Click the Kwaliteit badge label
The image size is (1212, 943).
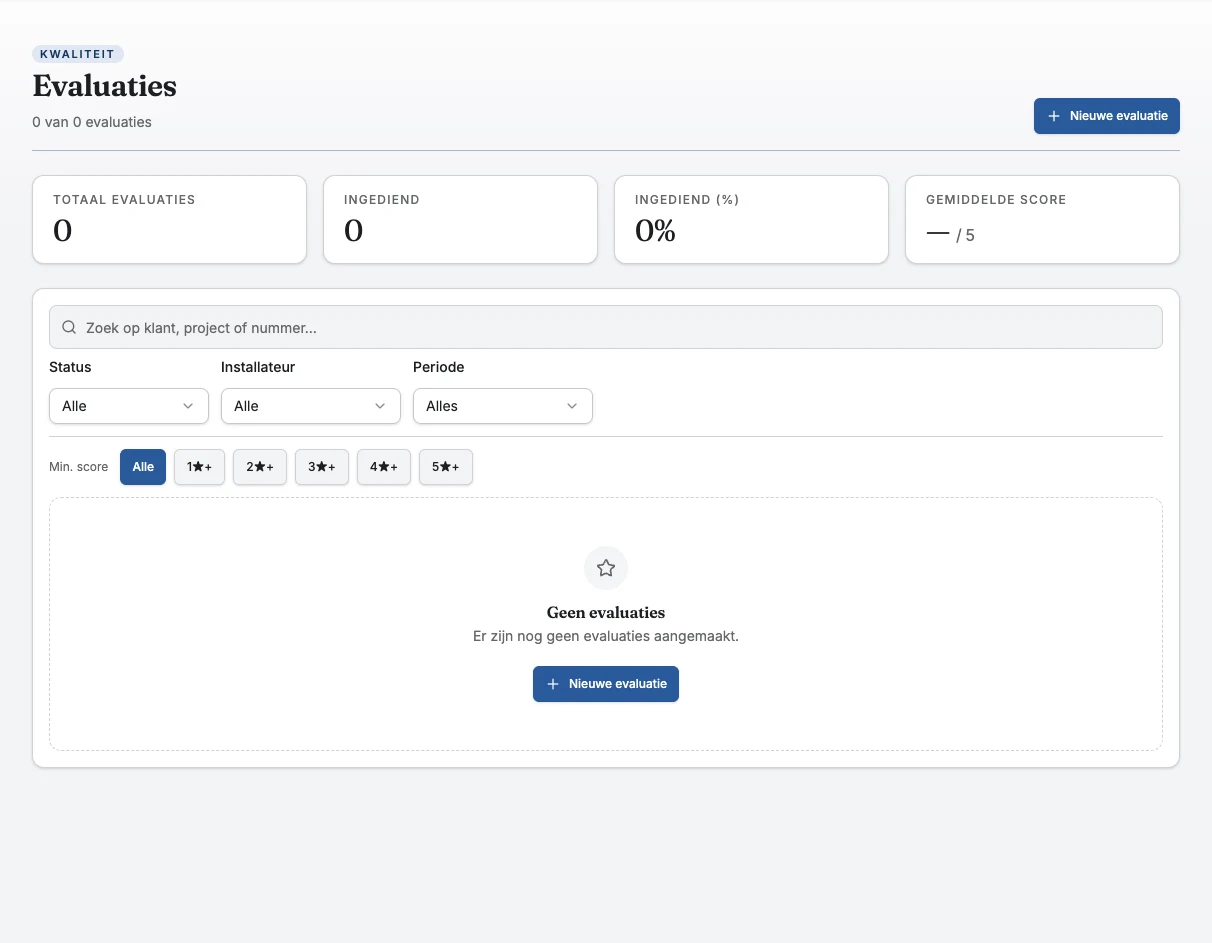coord(78,54)
